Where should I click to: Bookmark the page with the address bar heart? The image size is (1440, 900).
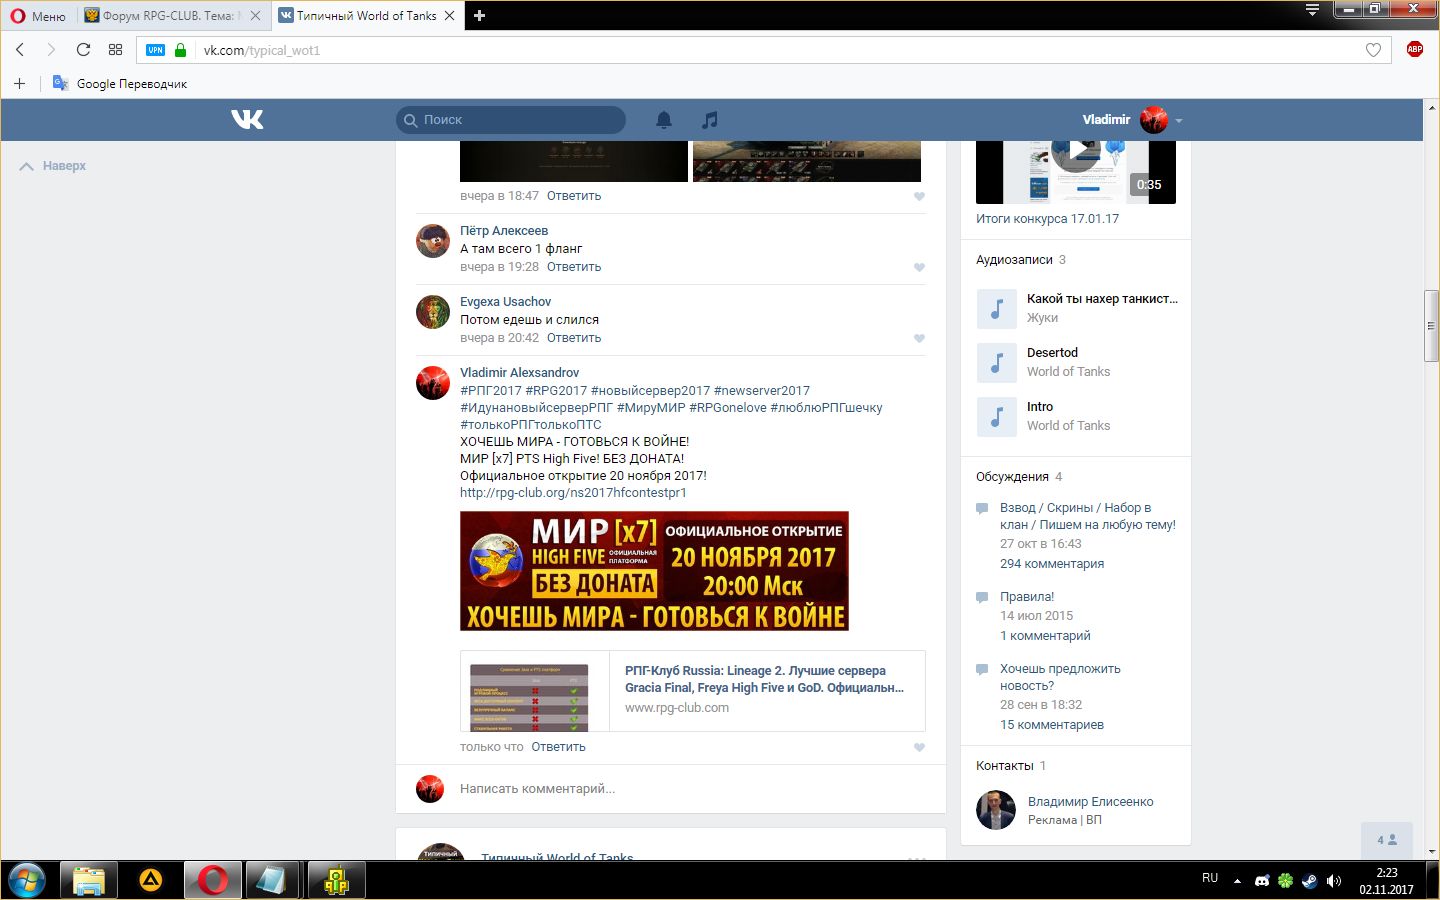tap(1373, 50)
